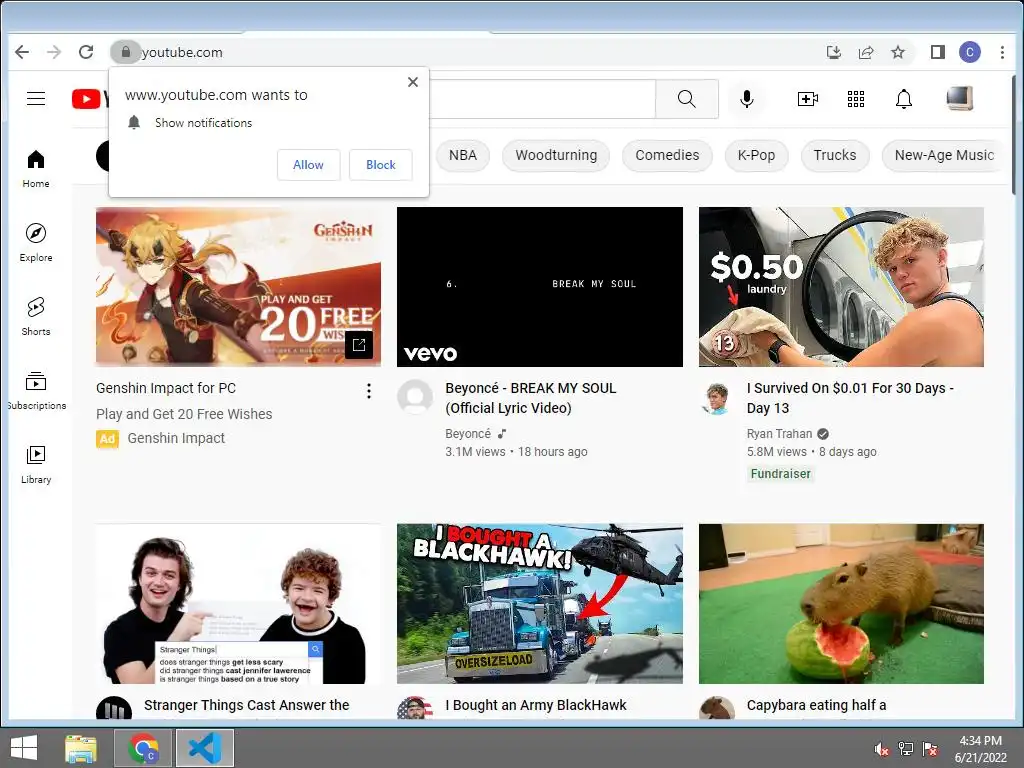Open the Chrome profile avatar C
The image size is (1024, 768).
coord(970,52)
